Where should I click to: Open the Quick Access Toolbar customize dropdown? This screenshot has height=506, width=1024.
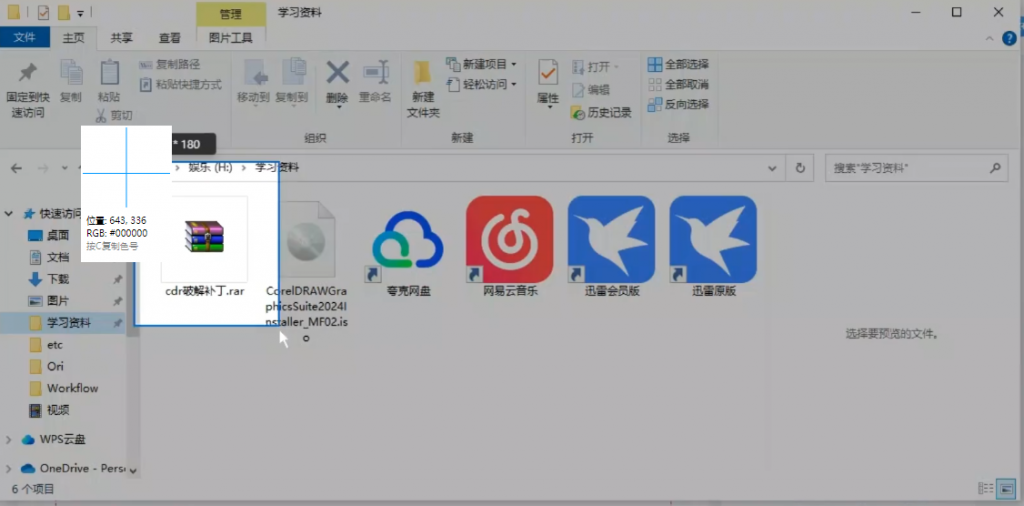[80, 12]
